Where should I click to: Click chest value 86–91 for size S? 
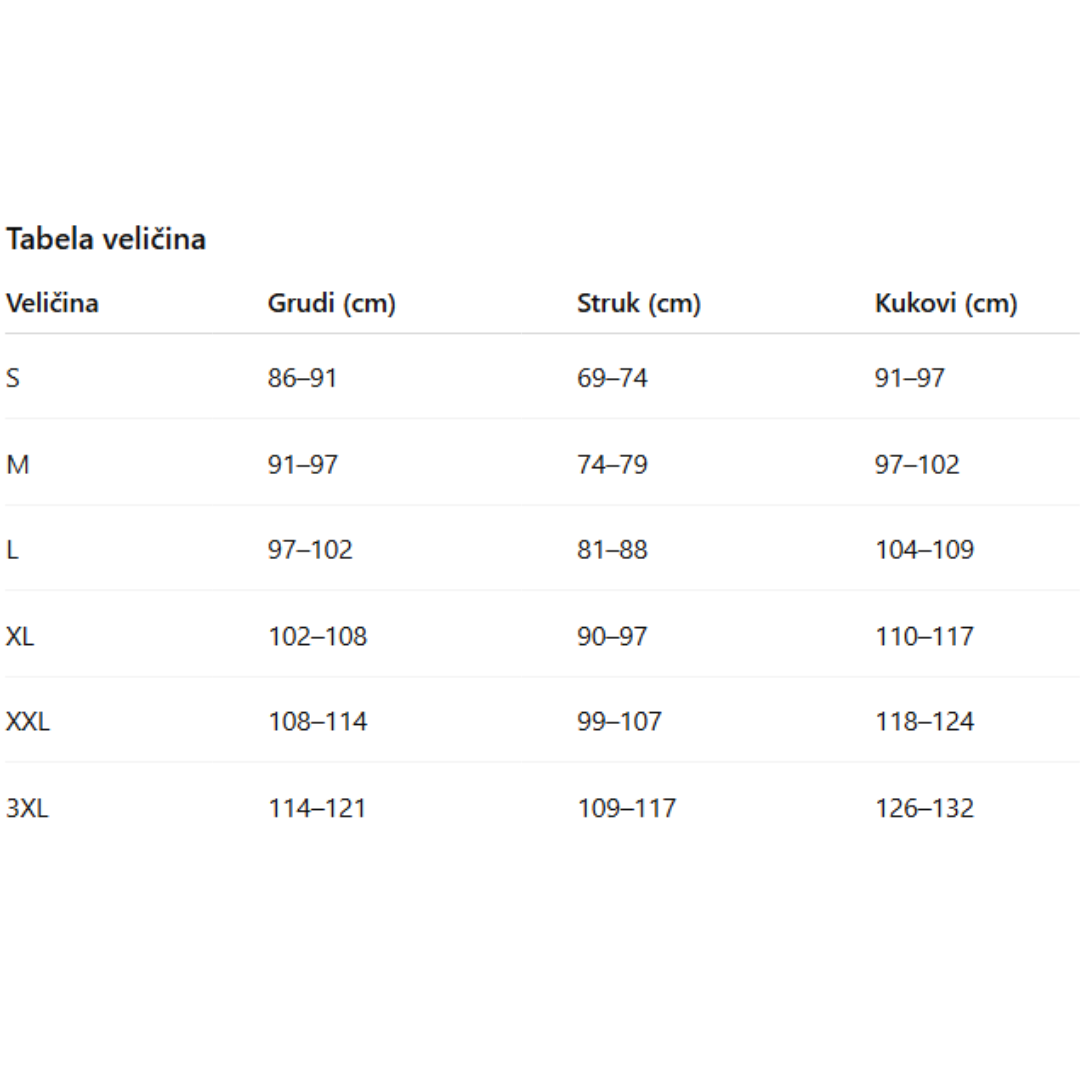click(x=302, y=378)
